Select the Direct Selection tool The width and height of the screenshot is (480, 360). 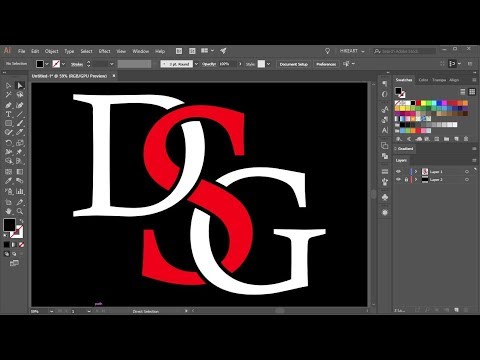[20, 86]
